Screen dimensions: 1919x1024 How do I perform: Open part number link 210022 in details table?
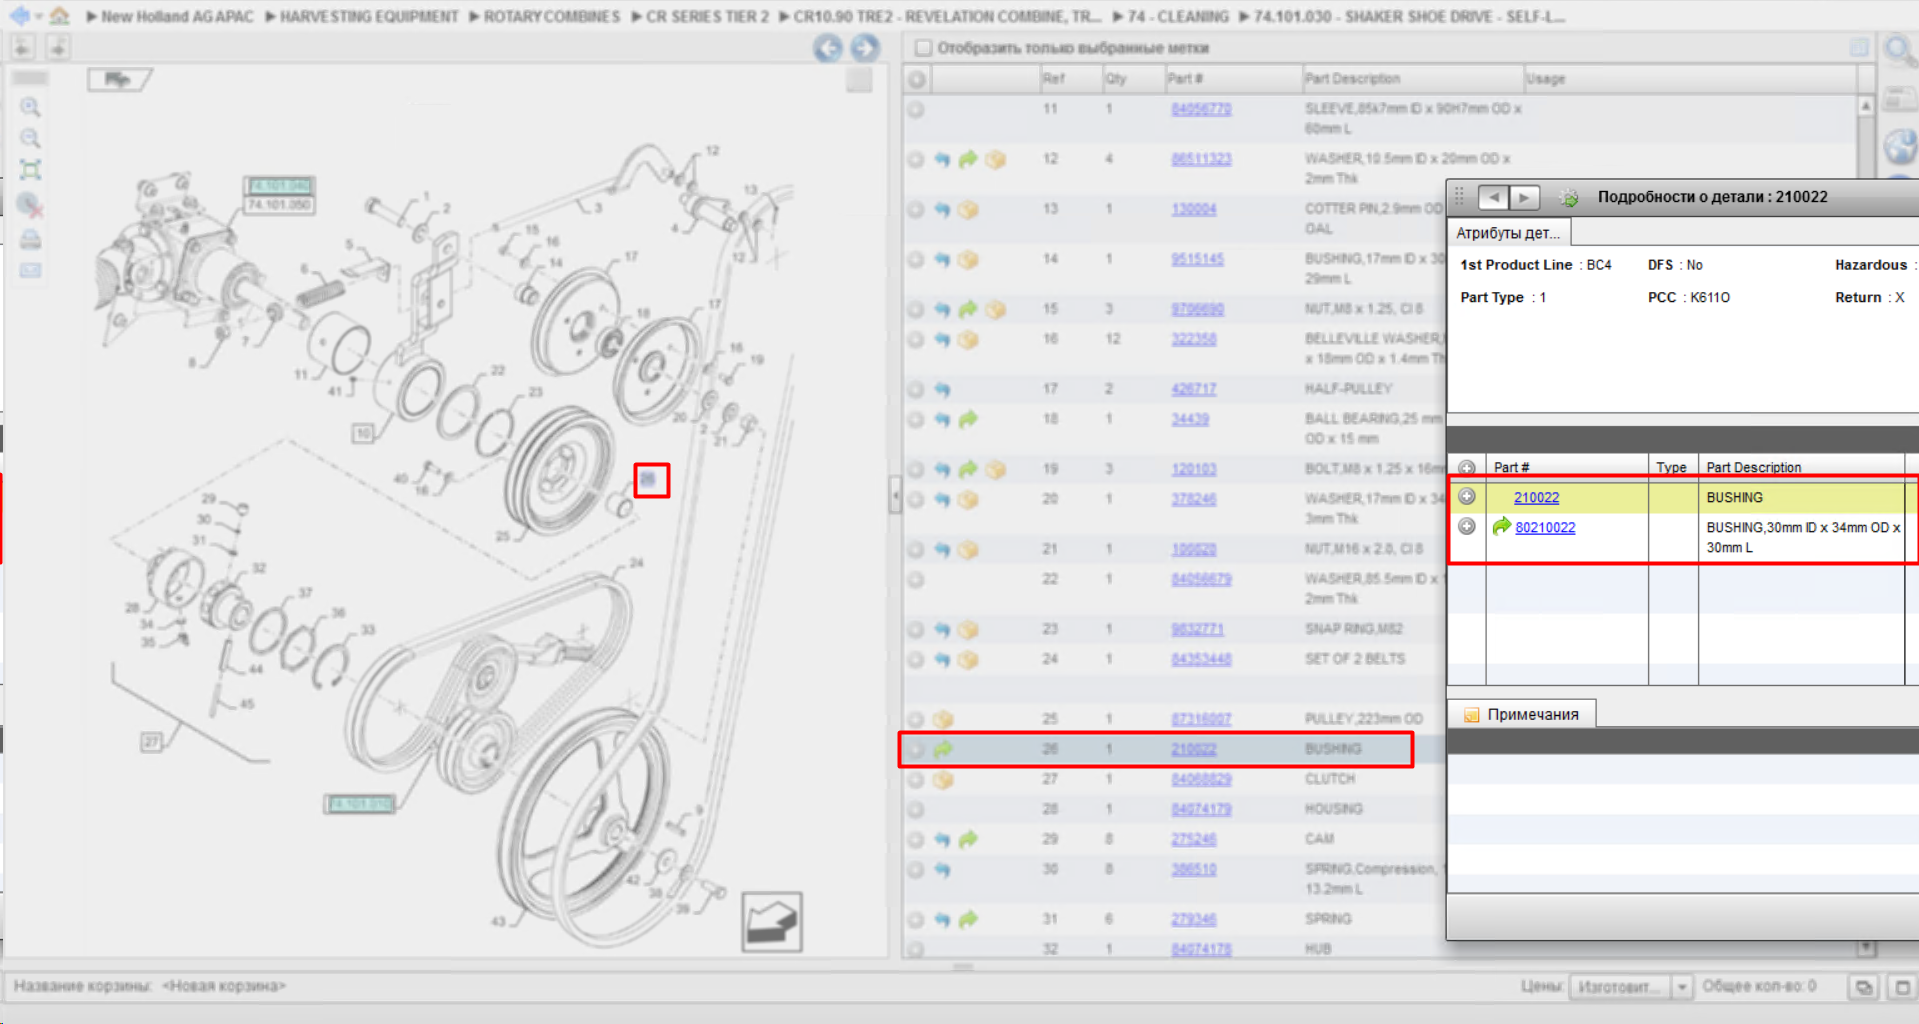[x=1536, y=497]
